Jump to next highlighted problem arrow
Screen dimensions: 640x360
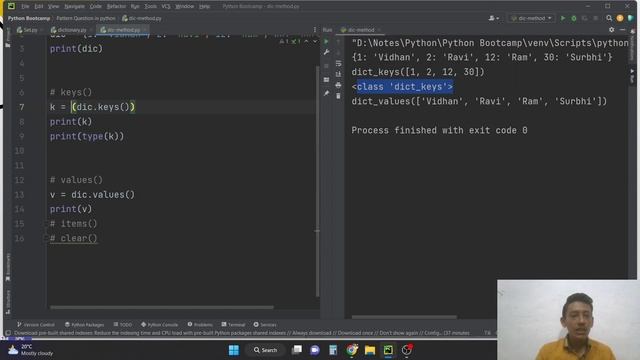click(x=315, y=42)
